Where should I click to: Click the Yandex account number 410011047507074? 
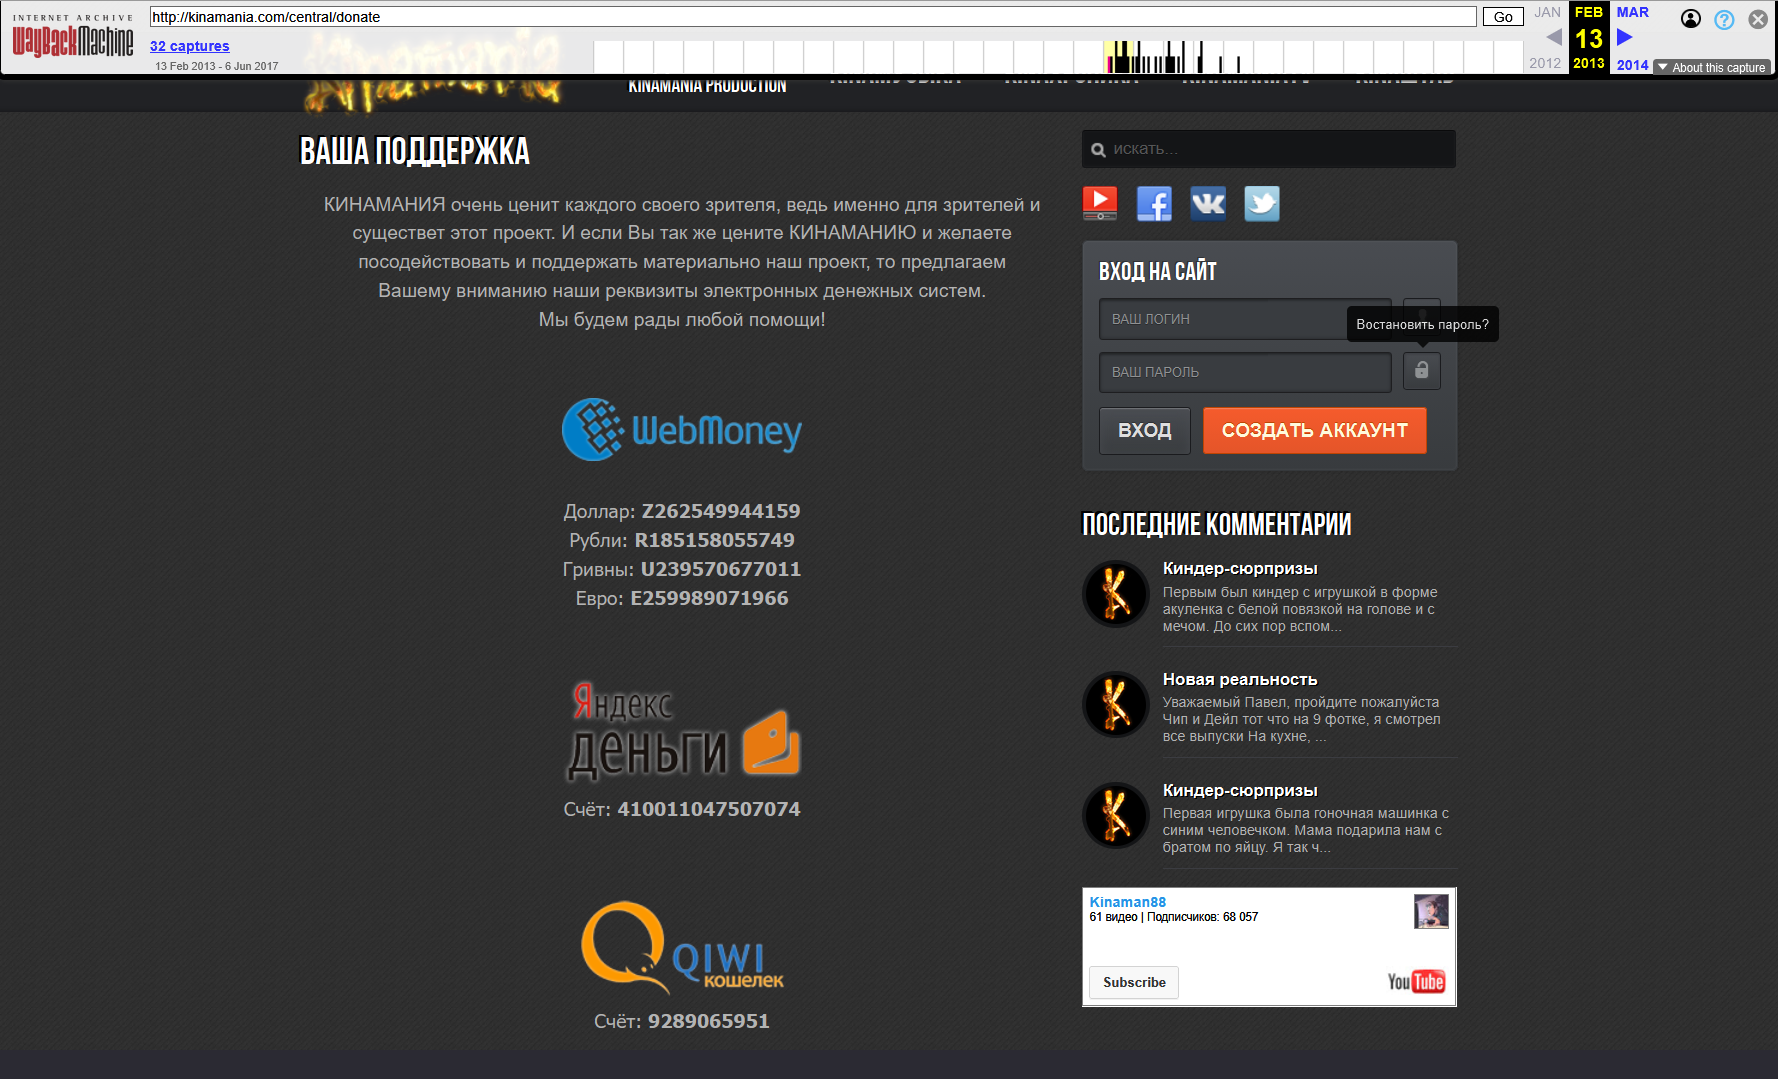pos(709,809)
